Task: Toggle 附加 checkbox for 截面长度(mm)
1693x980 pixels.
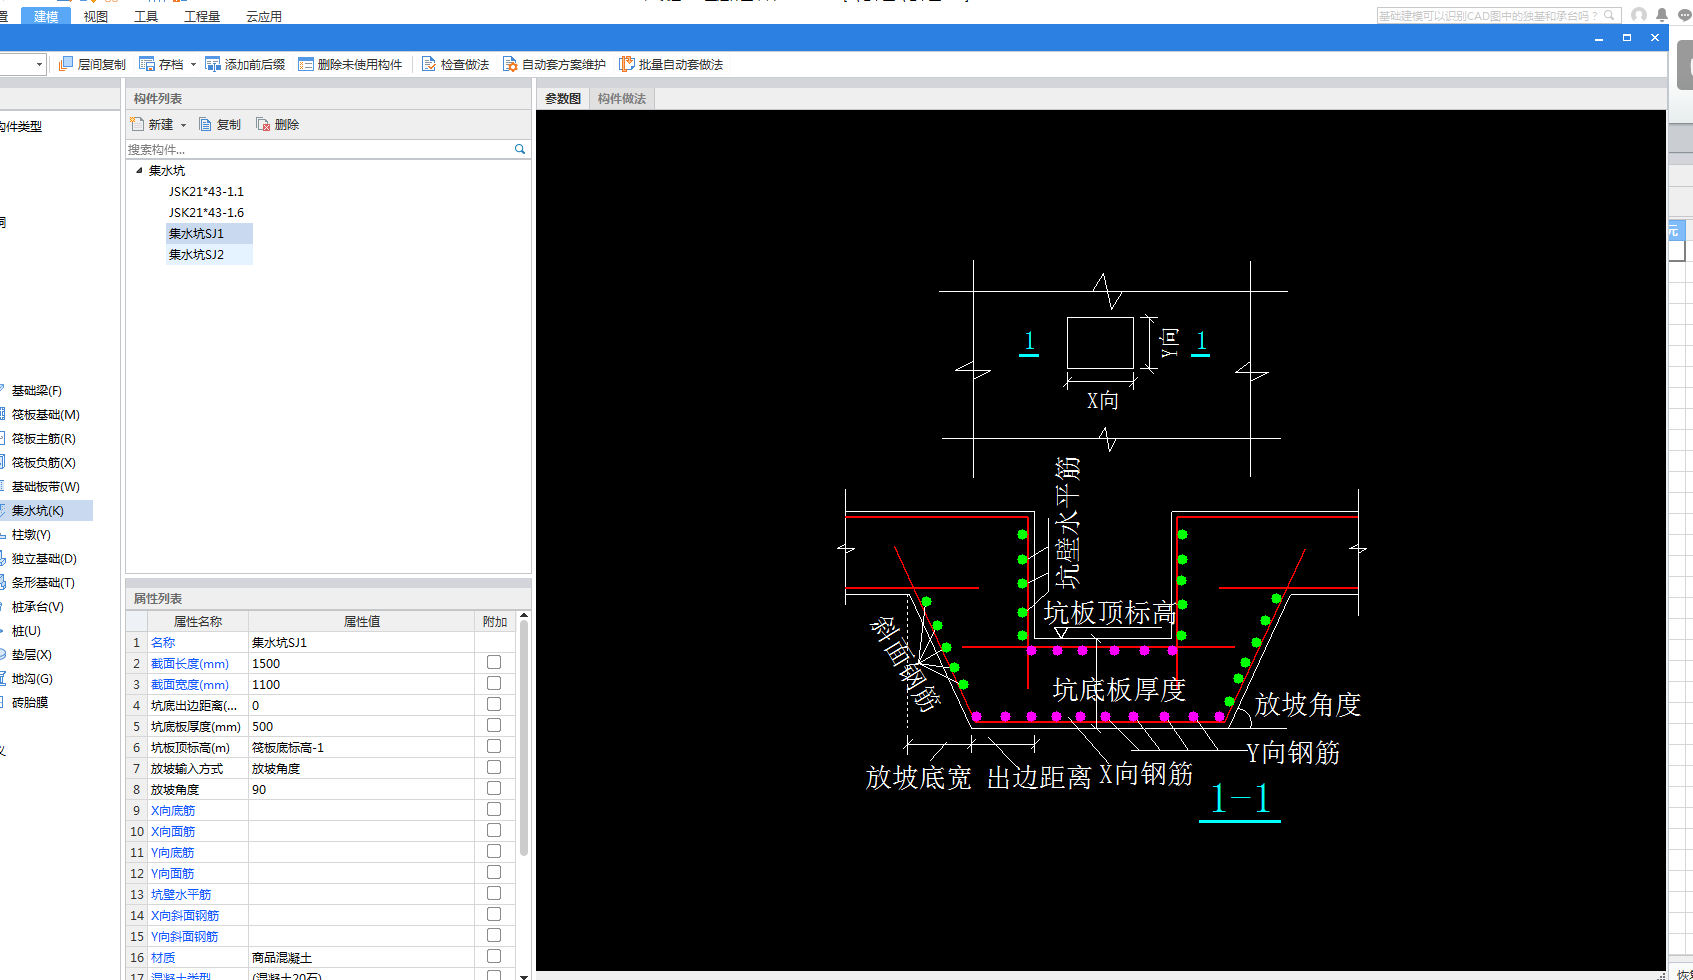Action: (x=494, y=662)
